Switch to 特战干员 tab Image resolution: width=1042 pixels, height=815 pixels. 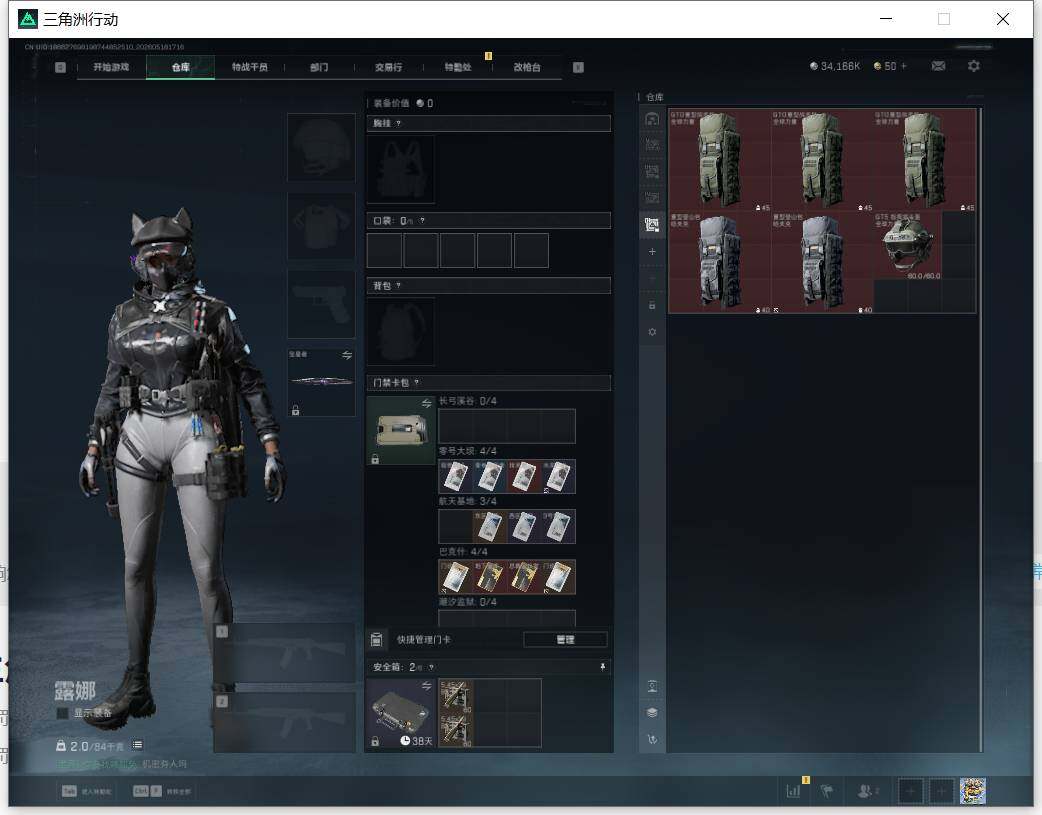[249, 67]
